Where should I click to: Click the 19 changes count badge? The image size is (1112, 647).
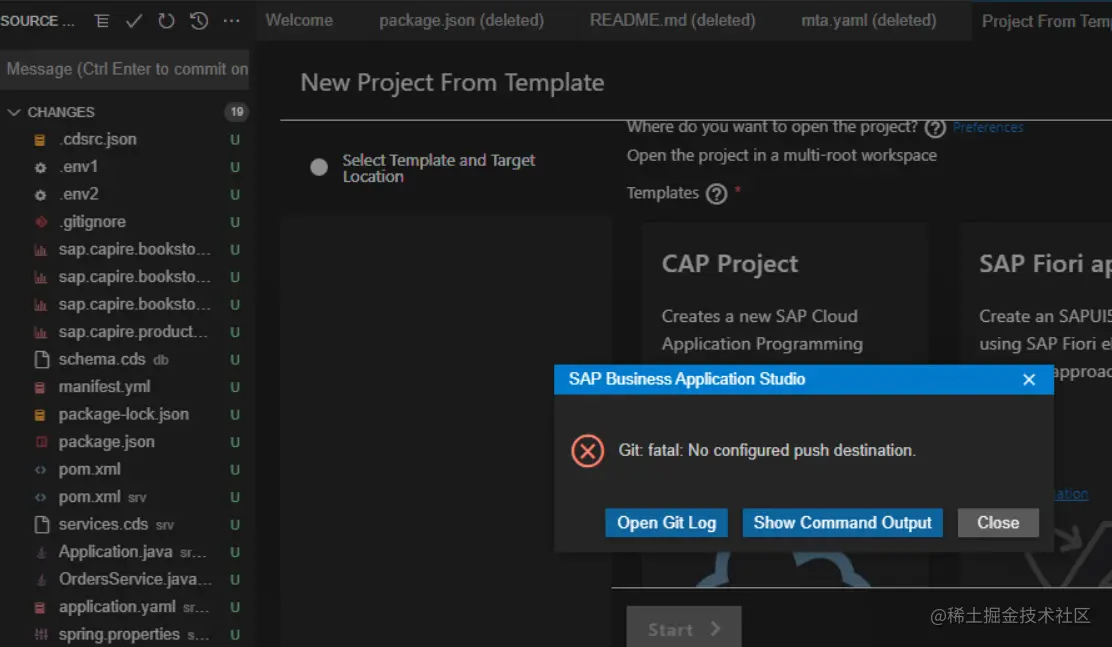pos(236,111)
